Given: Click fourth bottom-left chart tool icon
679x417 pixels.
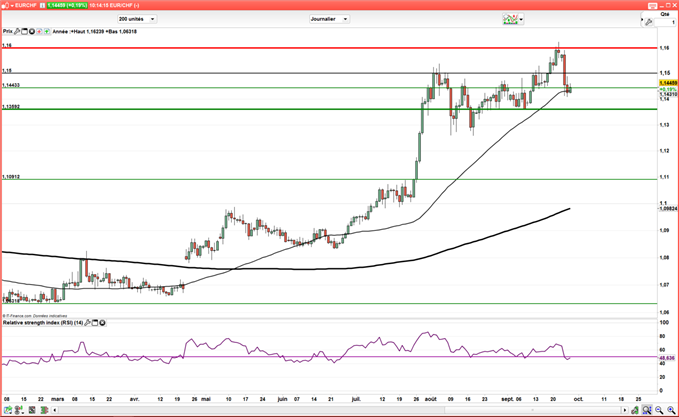Looking at the screenshot, I should point(44,410).
